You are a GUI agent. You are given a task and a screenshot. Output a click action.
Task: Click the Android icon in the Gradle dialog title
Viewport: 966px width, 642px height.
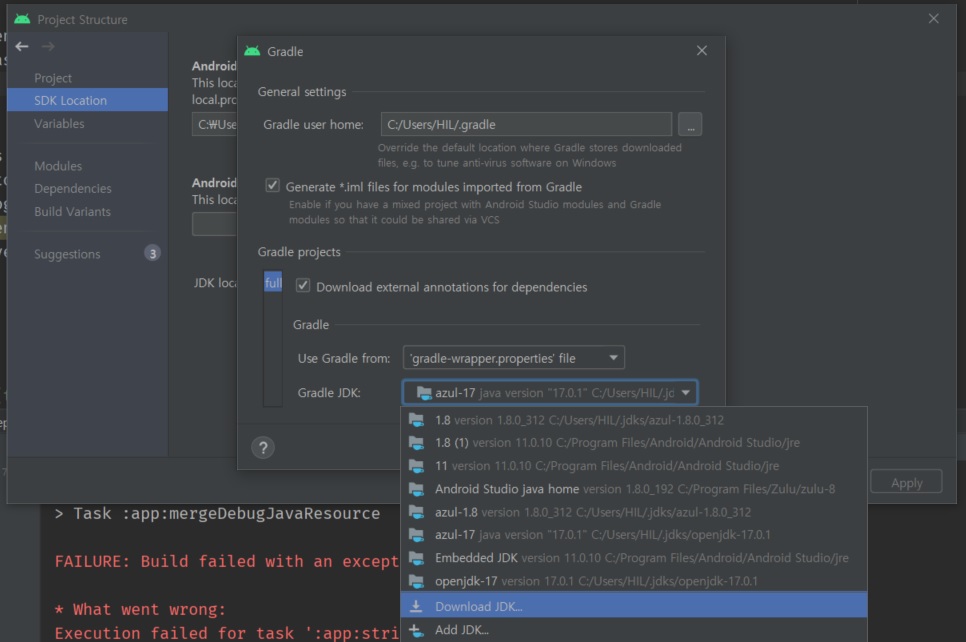click(x=253, y=51)
